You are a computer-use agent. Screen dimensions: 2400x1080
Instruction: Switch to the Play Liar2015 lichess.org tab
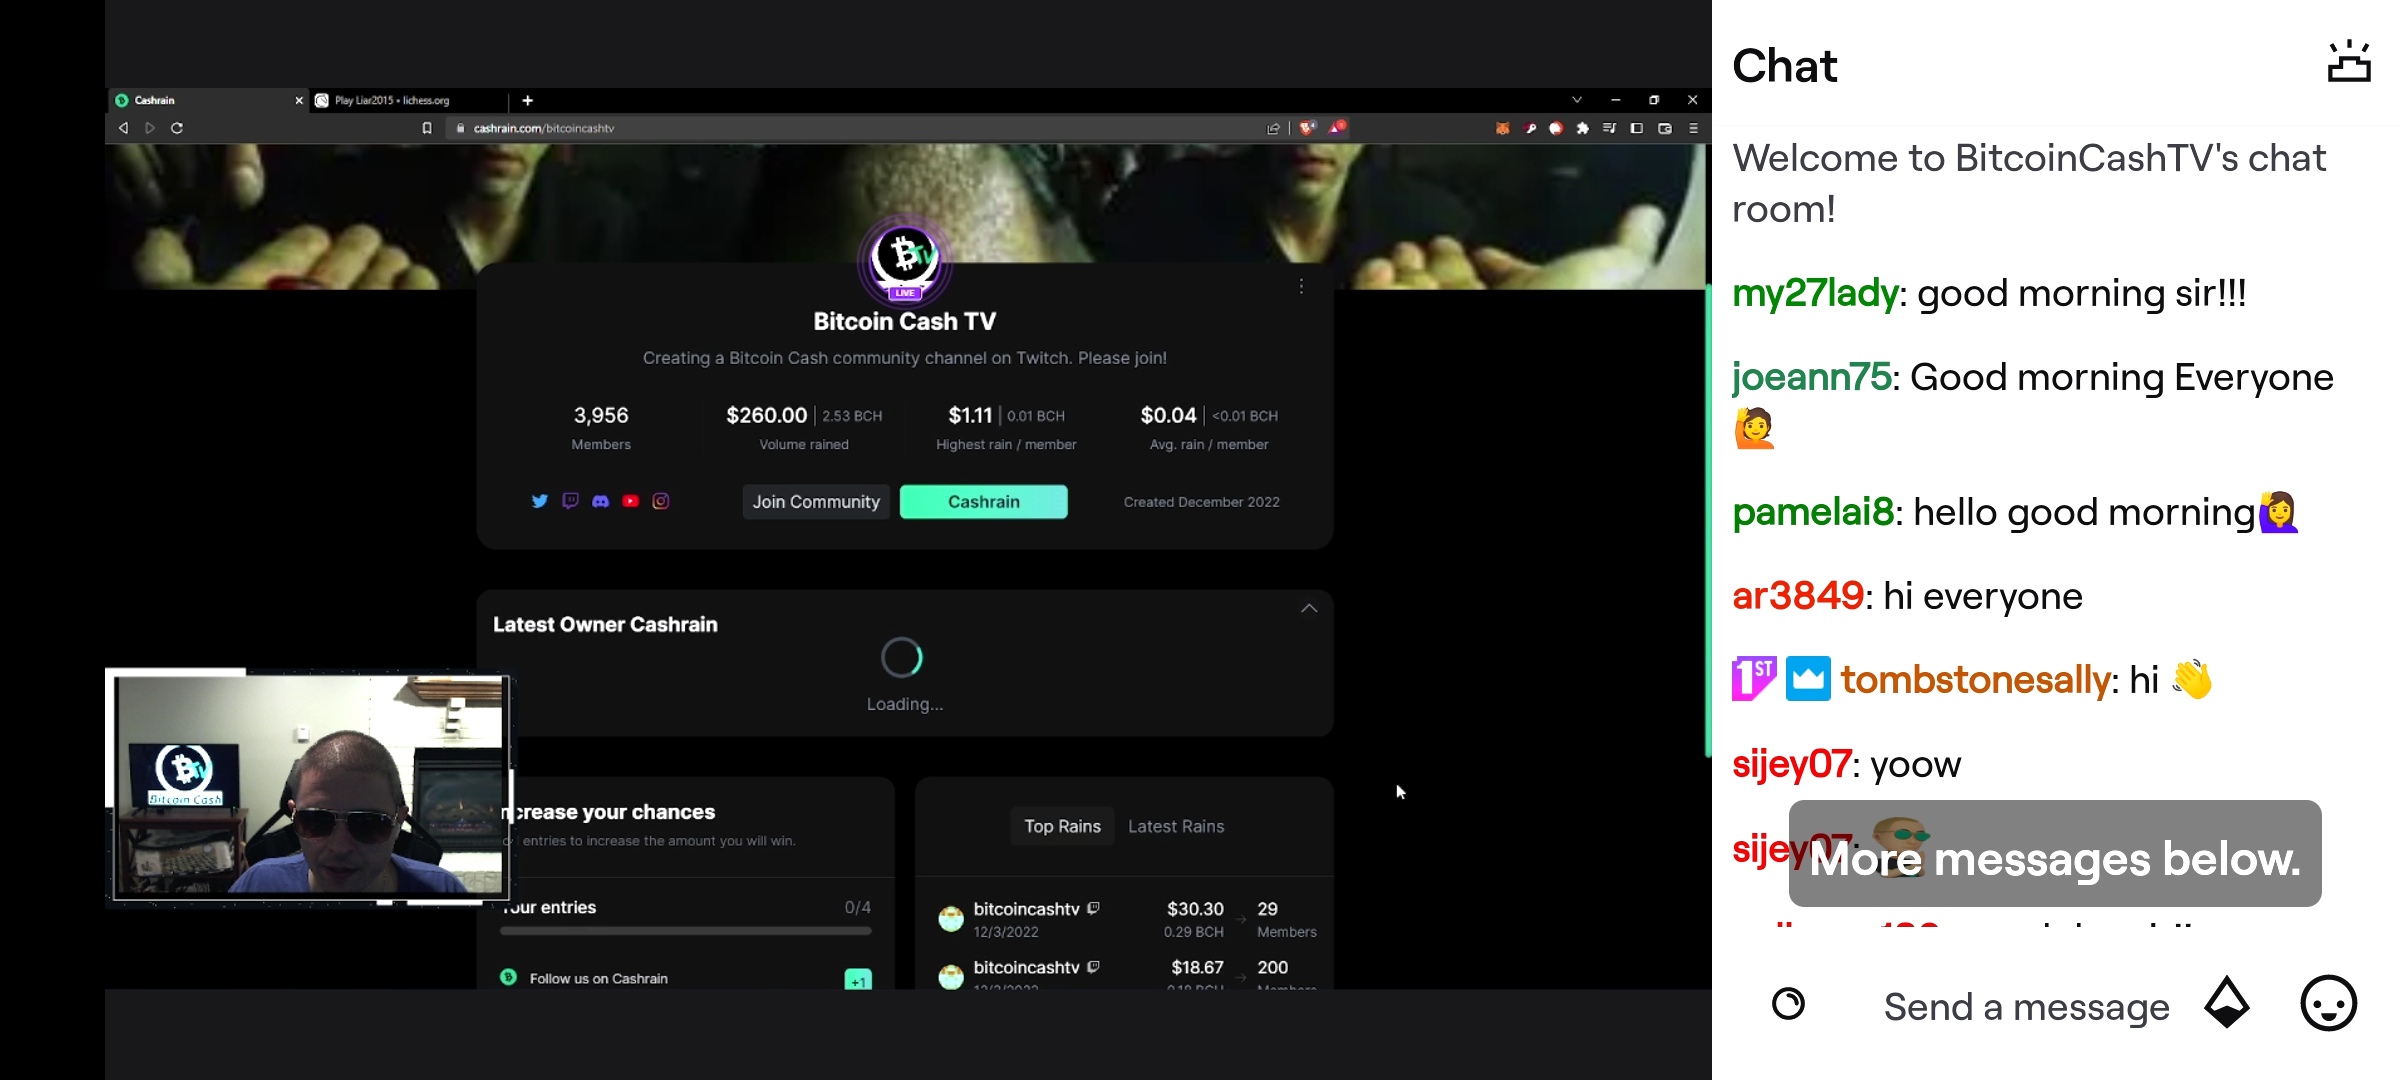pos(410,100)
